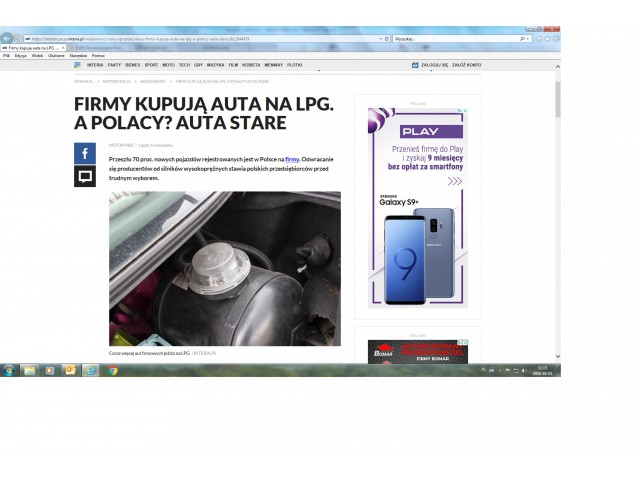Open Windows Start menu orb
640x480 pixels.
8,370
